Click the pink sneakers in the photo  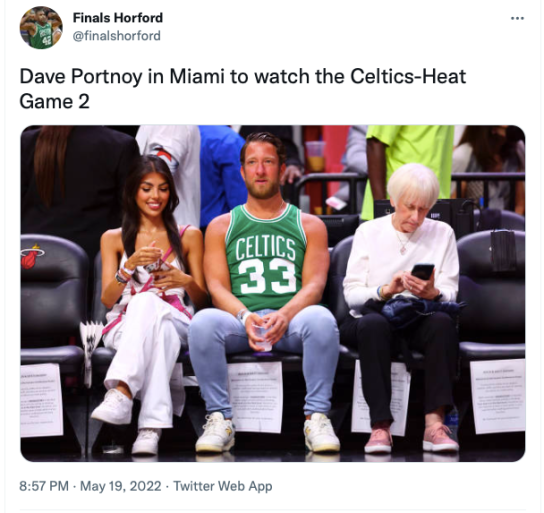coord(411,438)
